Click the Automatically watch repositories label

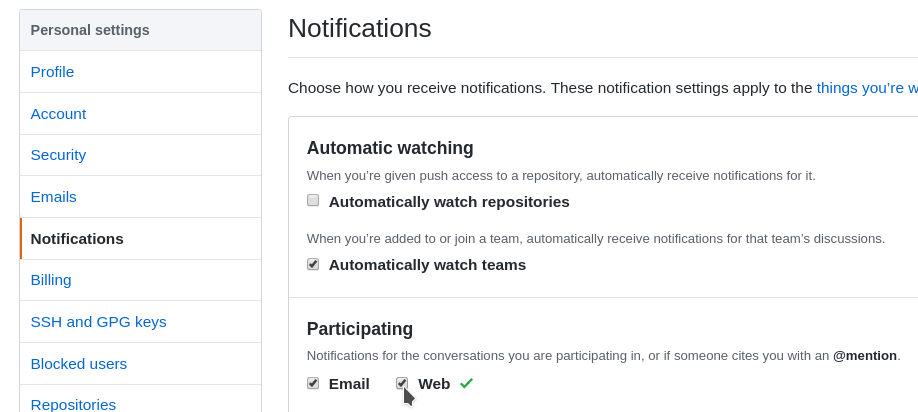449,202
